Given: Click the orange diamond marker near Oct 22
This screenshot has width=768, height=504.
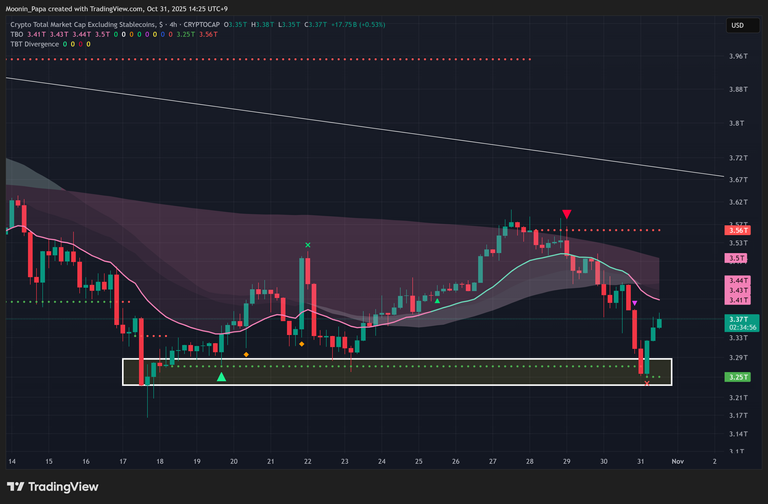Looking at the screenshot, I should (x=301, y=344).
